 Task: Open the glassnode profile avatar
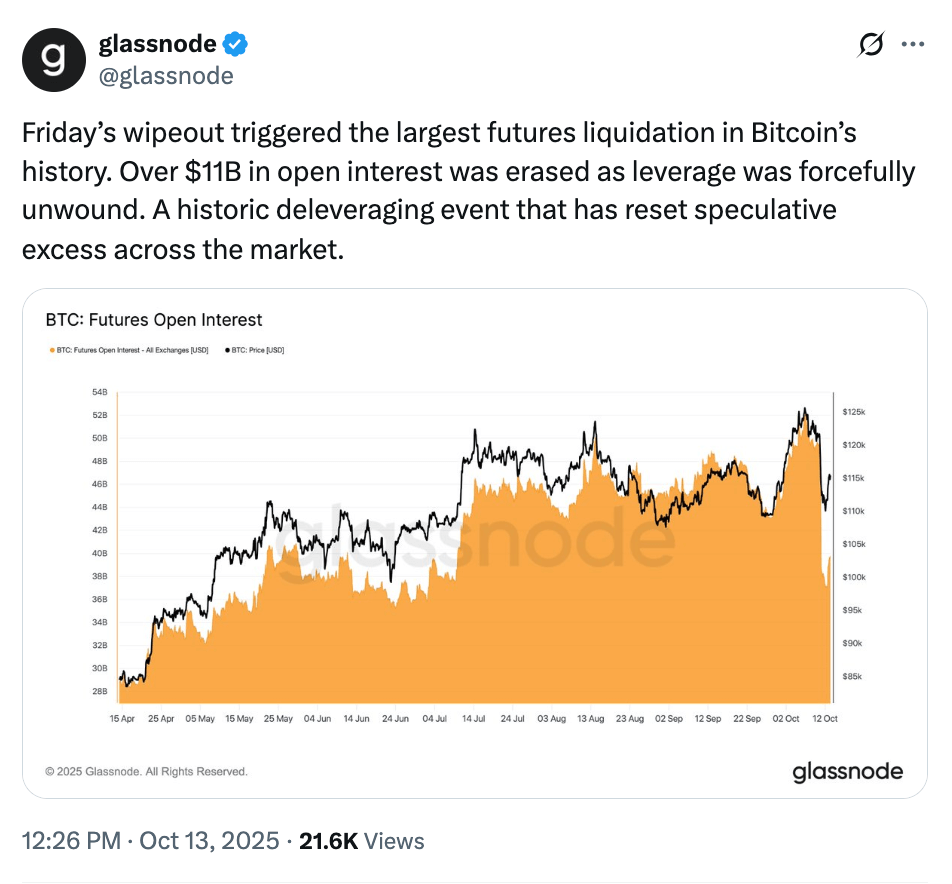coord(55,60)
